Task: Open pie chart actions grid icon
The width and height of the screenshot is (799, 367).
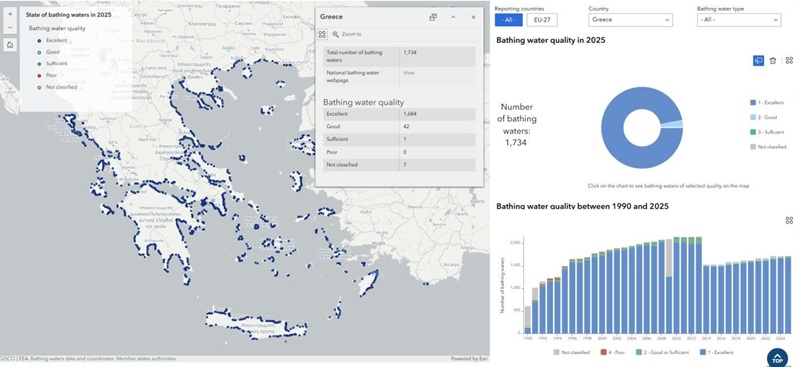Action: click(789, 61)
